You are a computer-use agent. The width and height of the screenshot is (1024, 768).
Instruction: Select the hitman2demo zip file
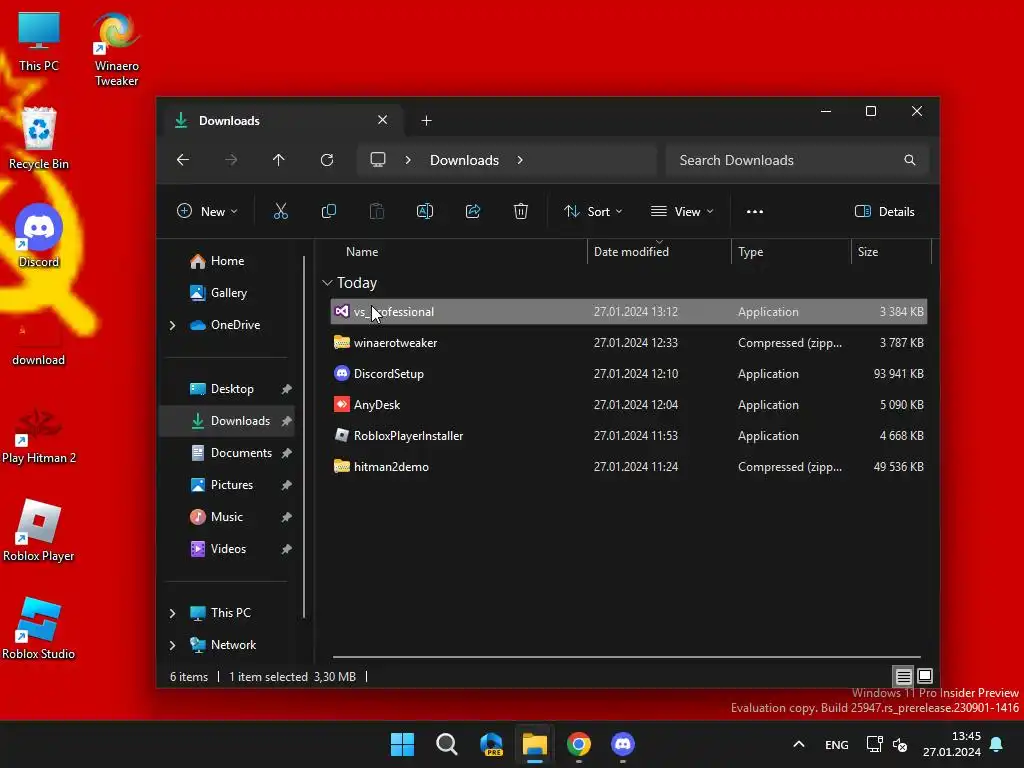click(x=629, y=467)
